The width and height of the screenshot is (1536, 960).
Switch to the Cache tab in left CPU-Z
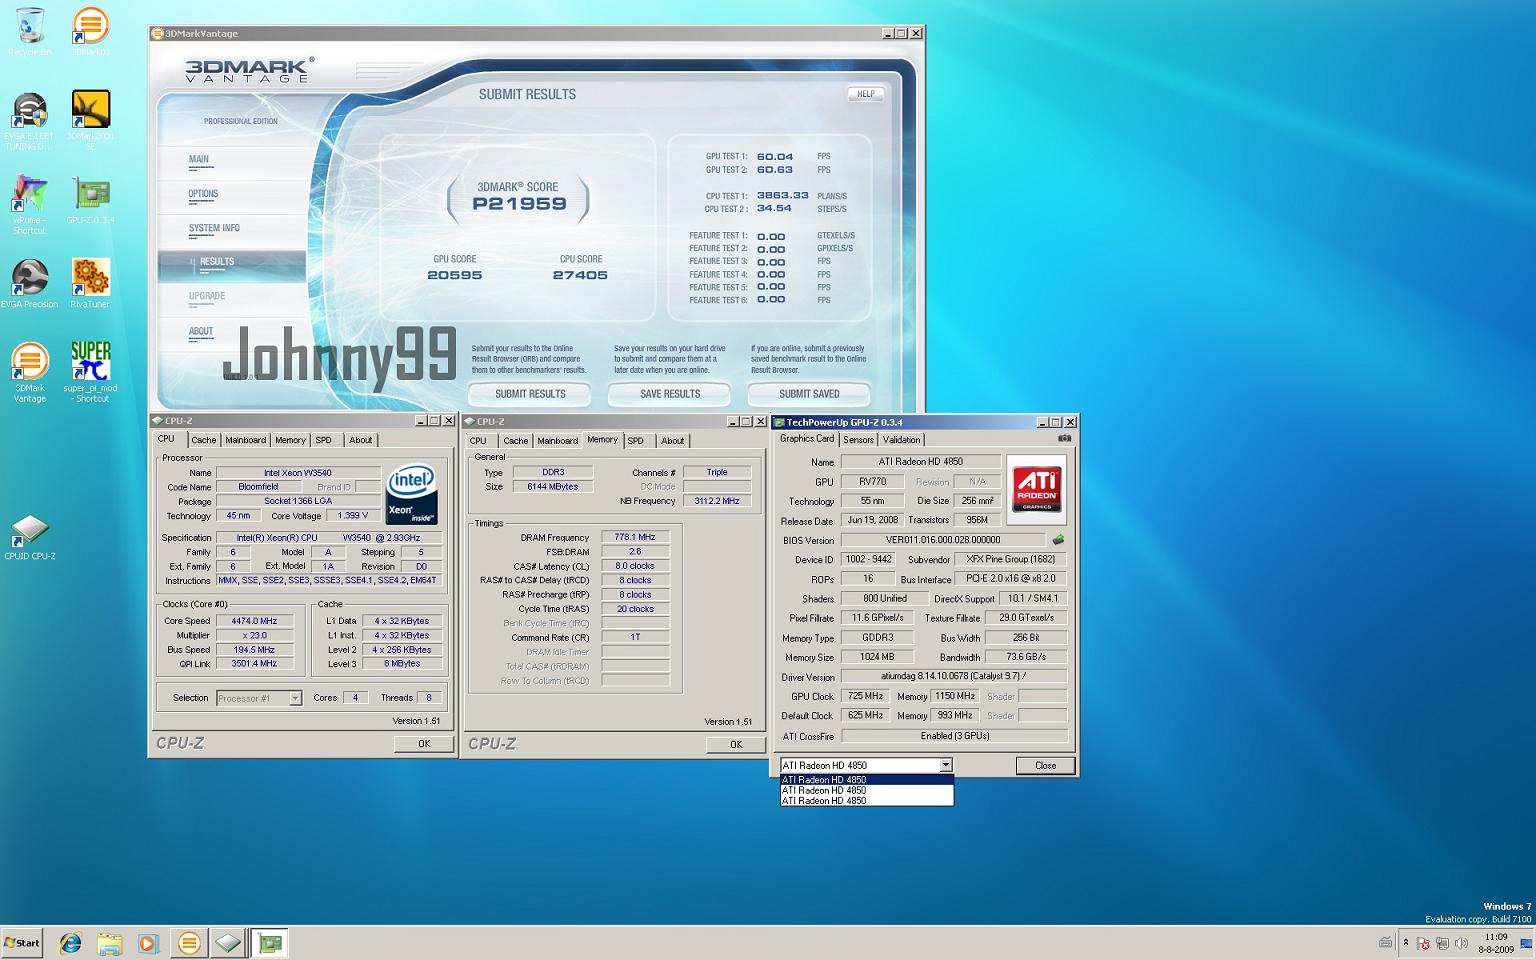204,440
